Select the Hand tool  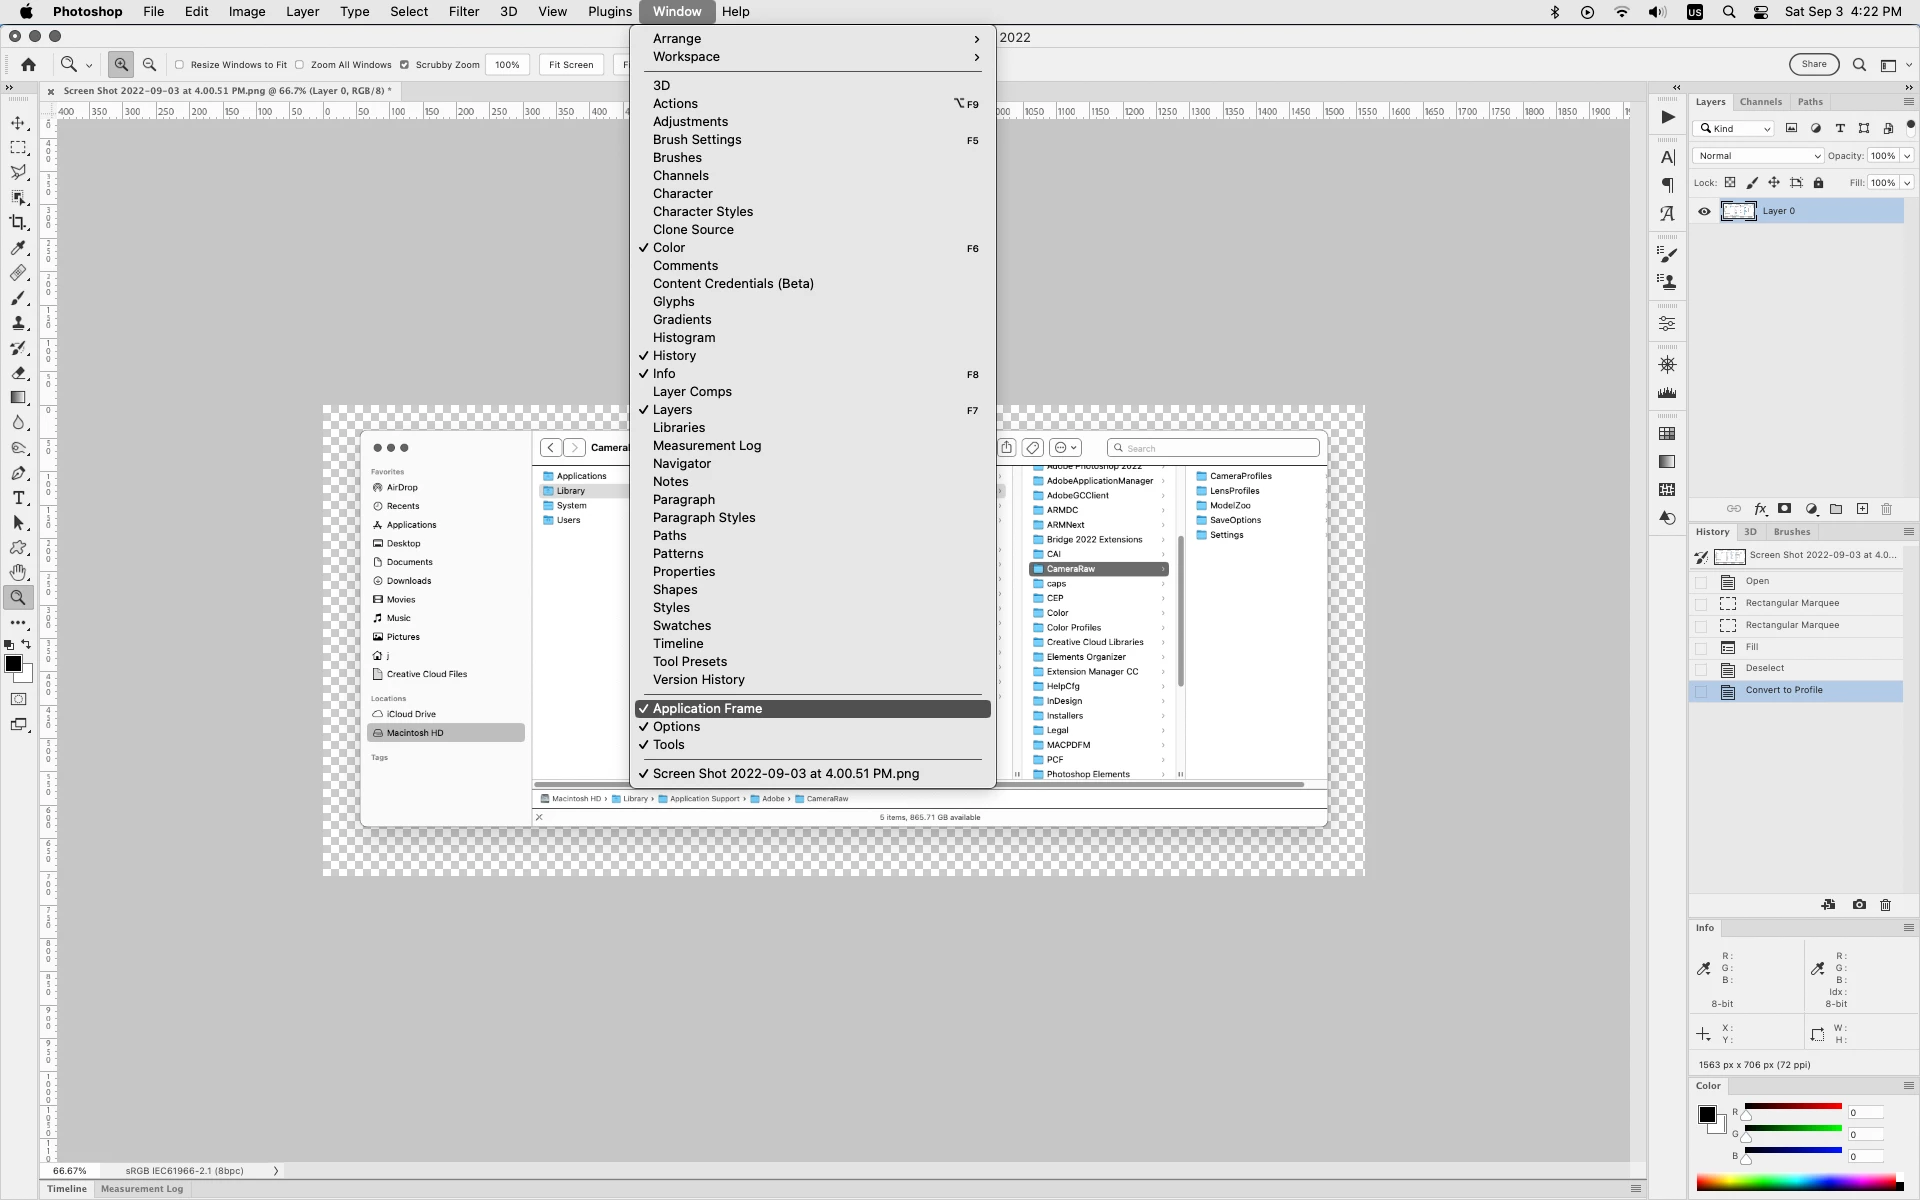[18, 573]
